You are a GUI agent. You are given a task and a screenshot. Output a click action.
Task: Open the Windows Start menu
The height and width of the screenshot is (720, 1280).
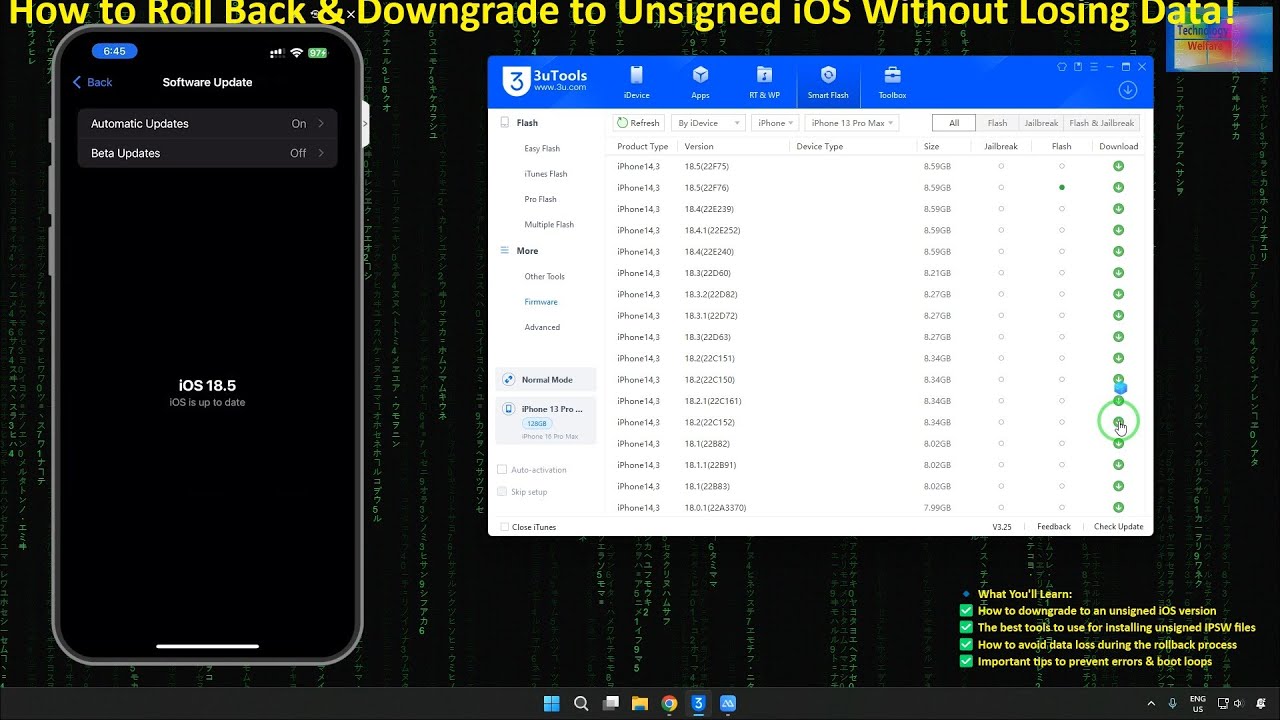552,703
